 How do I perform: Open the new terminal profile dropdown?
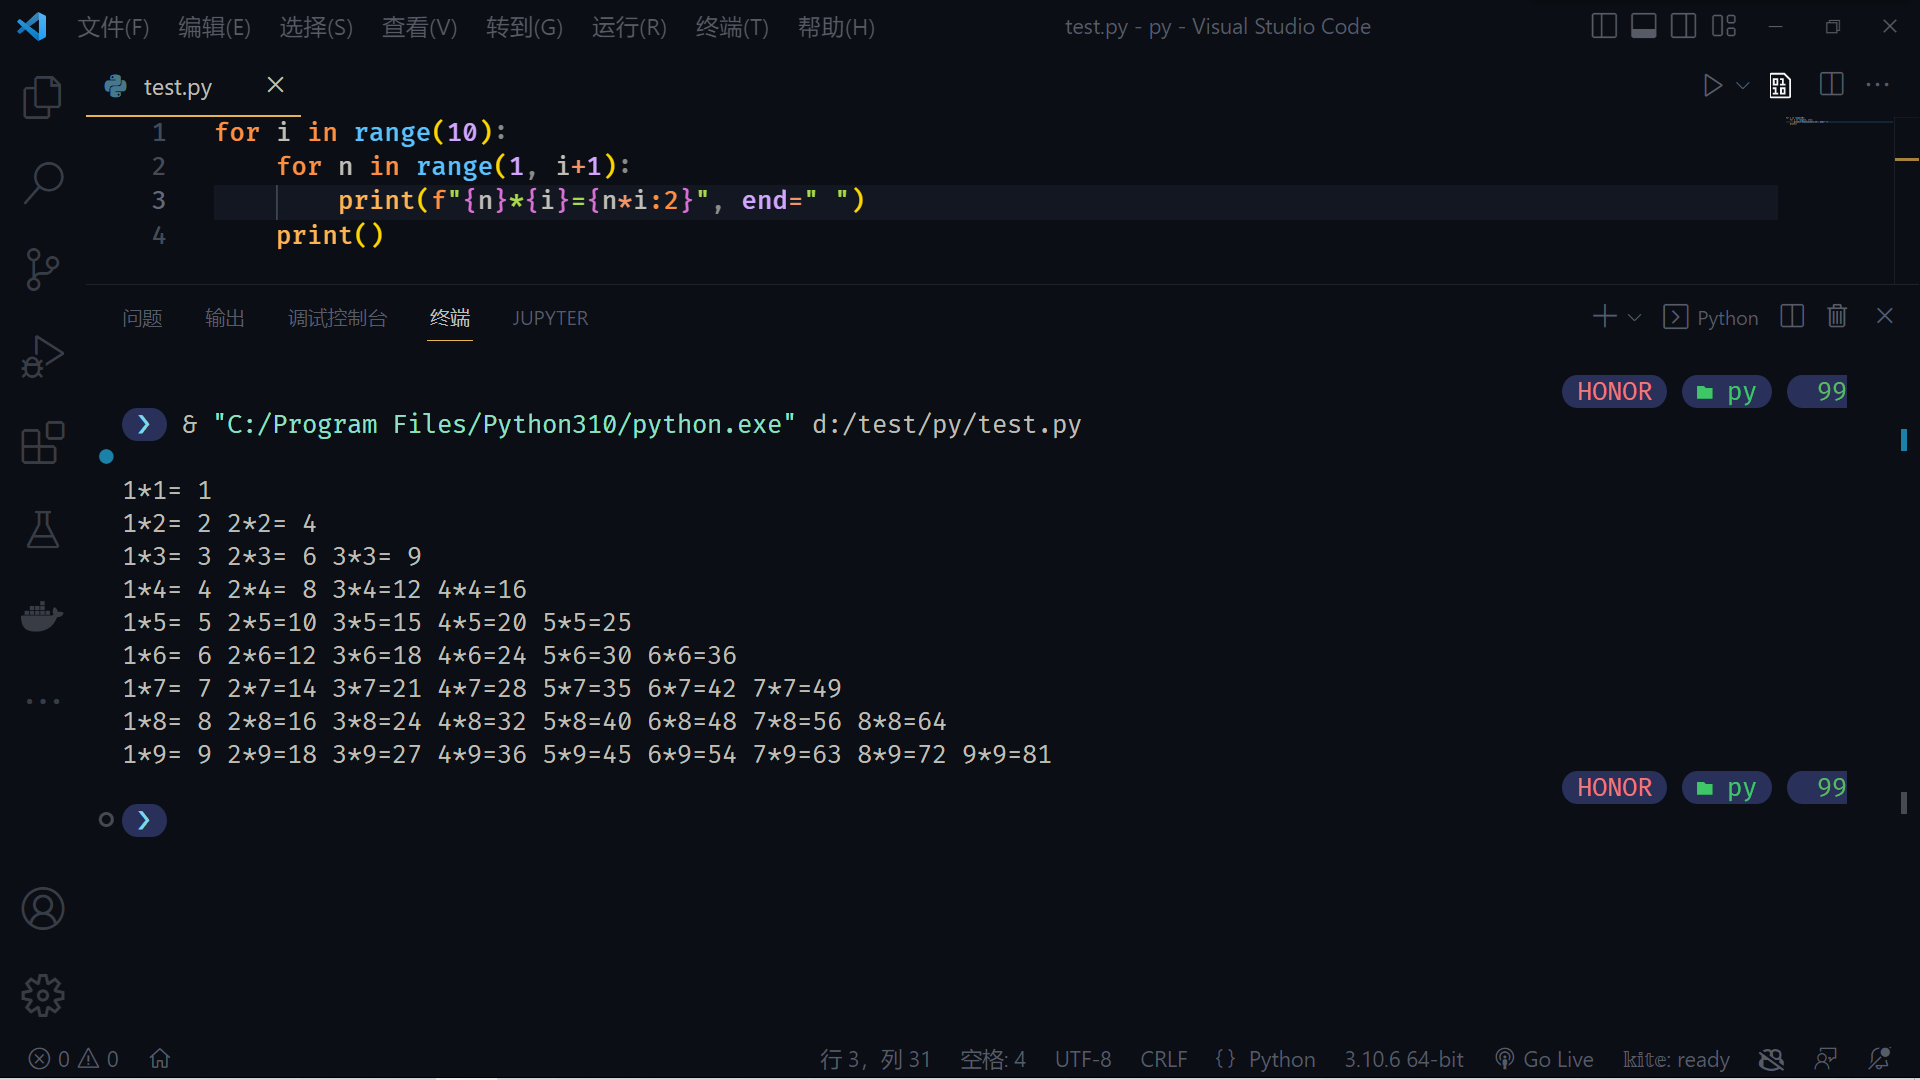1632,316
